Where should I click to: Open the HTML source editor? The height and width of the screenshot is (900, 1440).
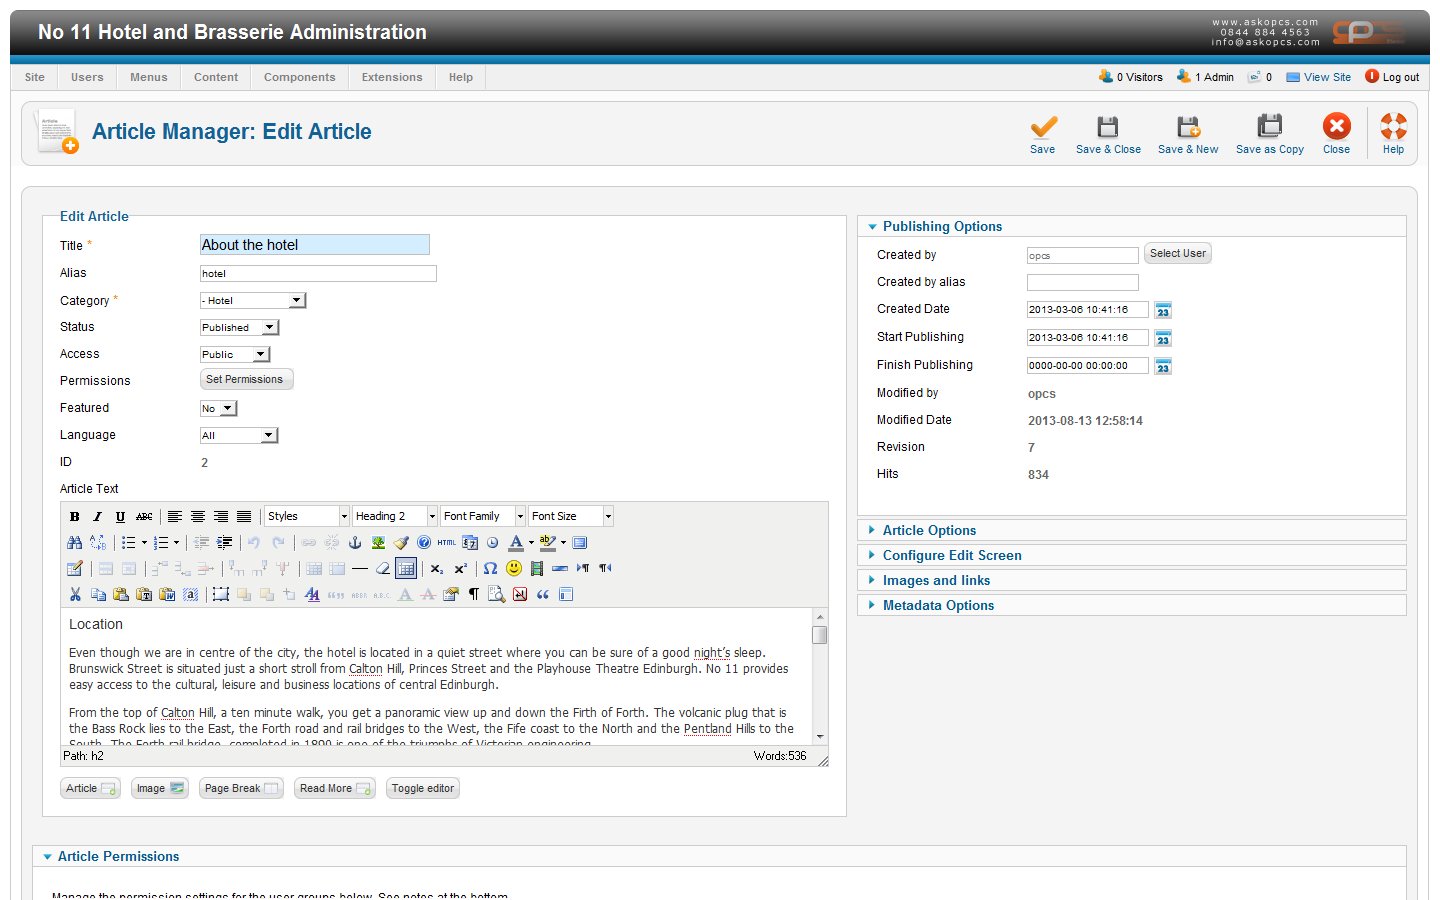tap(446, 543)
